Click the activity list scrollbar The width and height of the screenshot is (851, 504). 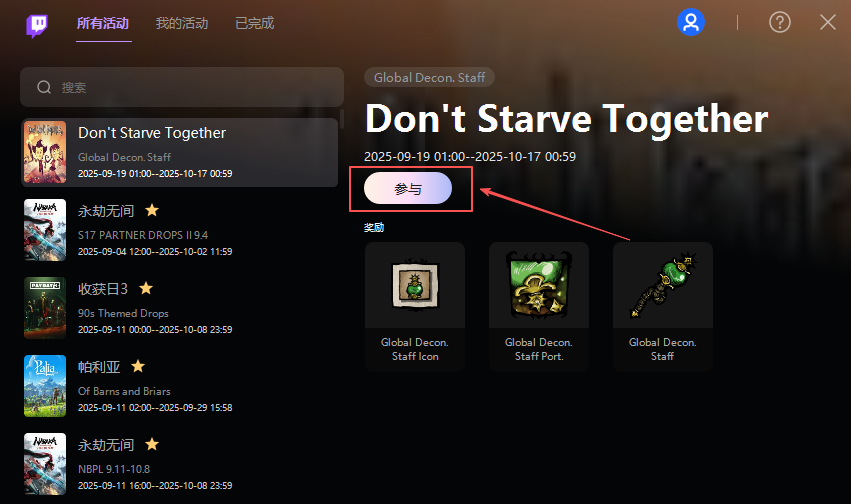[341, 119]
